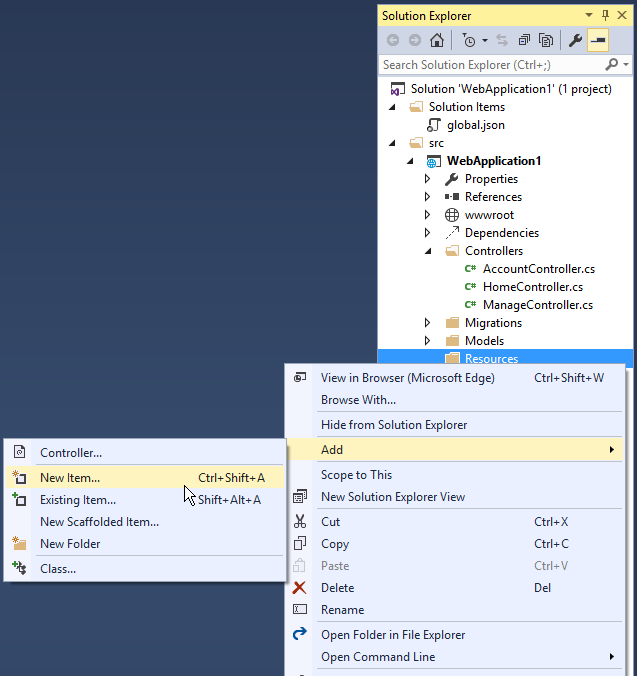Close the Solution Explorer panel

[622, 15]
